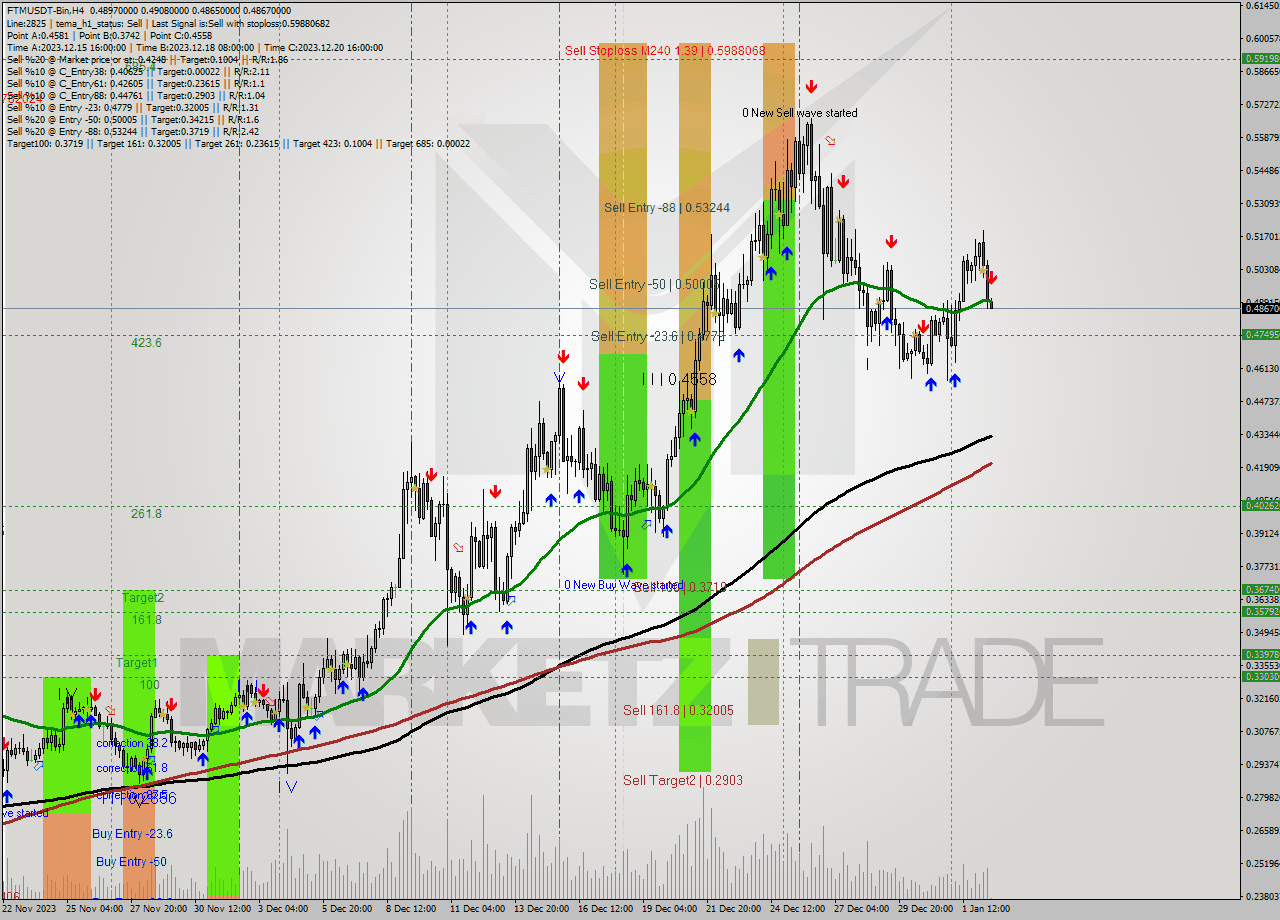The image size is (1280, 920).
Task: Click the '25 Nov 04:00' date axis label
Action: (94, 909)
